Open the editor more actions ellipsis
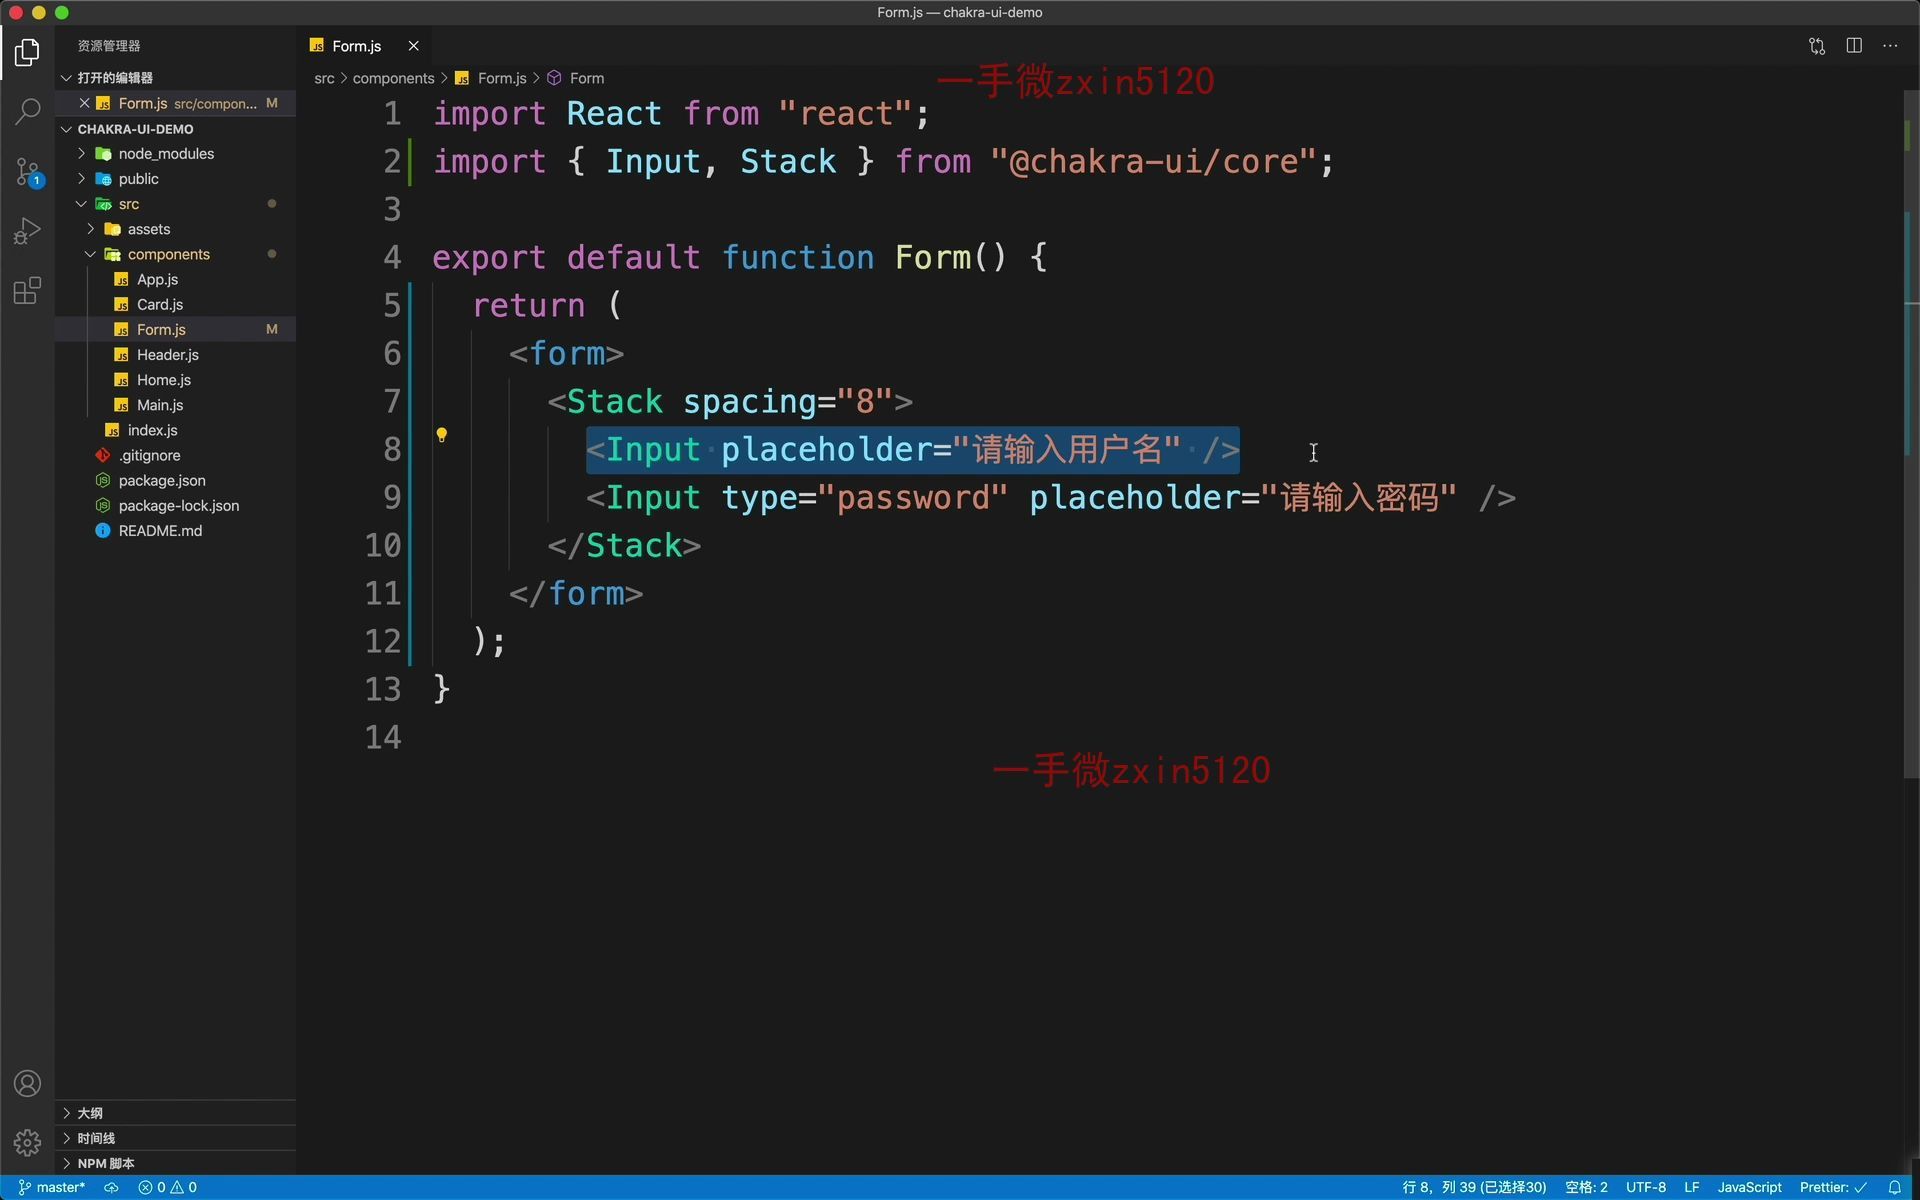This screenshot has height=1200, width=1920. [1890, 46]
